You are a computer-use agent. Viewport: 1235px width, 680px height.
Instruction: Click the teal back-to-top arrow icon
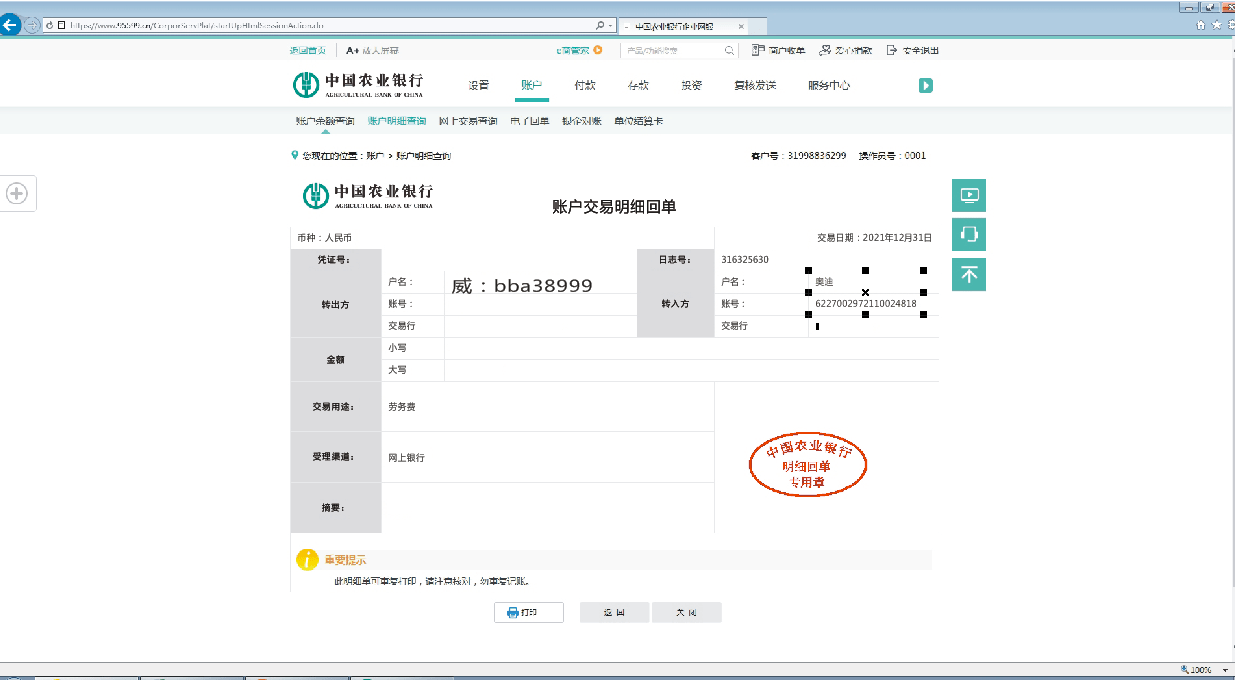968,274
